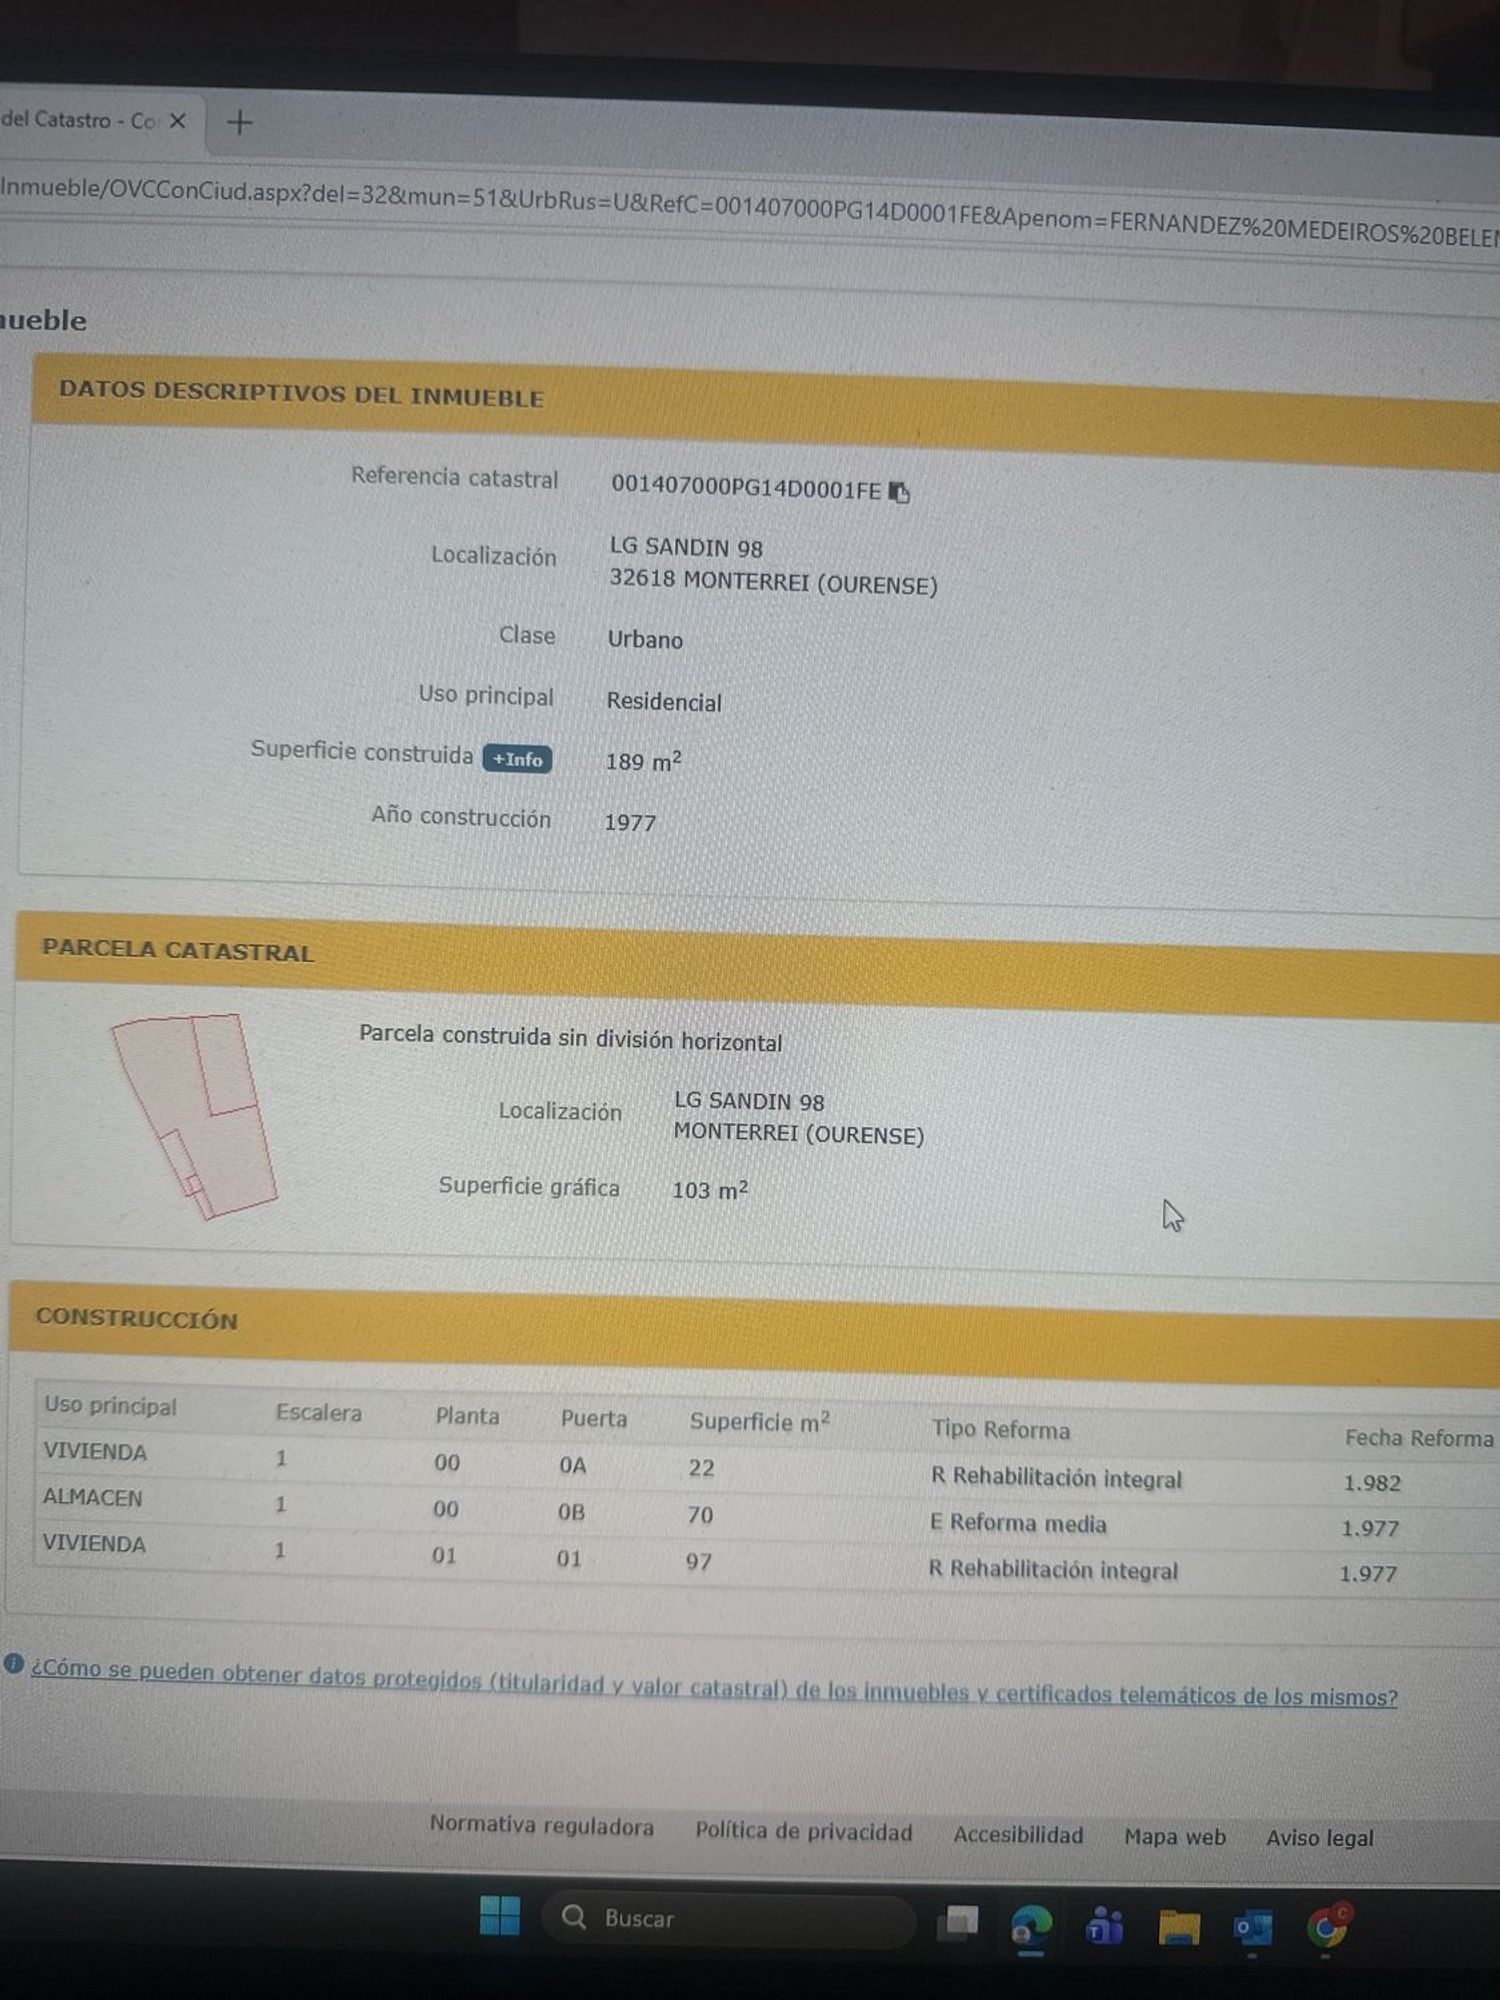This screenshot has width=1500, height=2000.
Task: Close the Catastro browser tab
Action: 177,121
